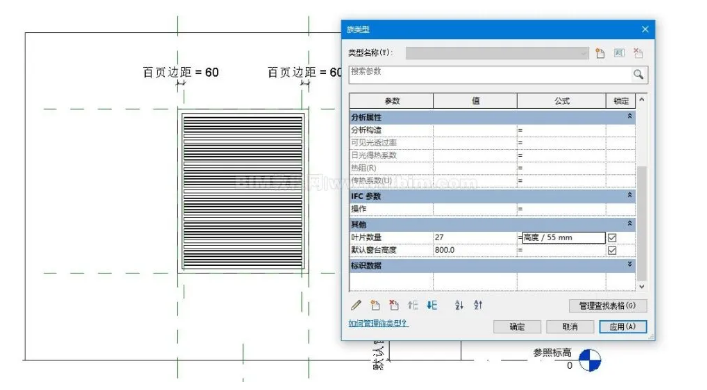
Task: Click the 应用(A) button
Action: pos(623,327)
